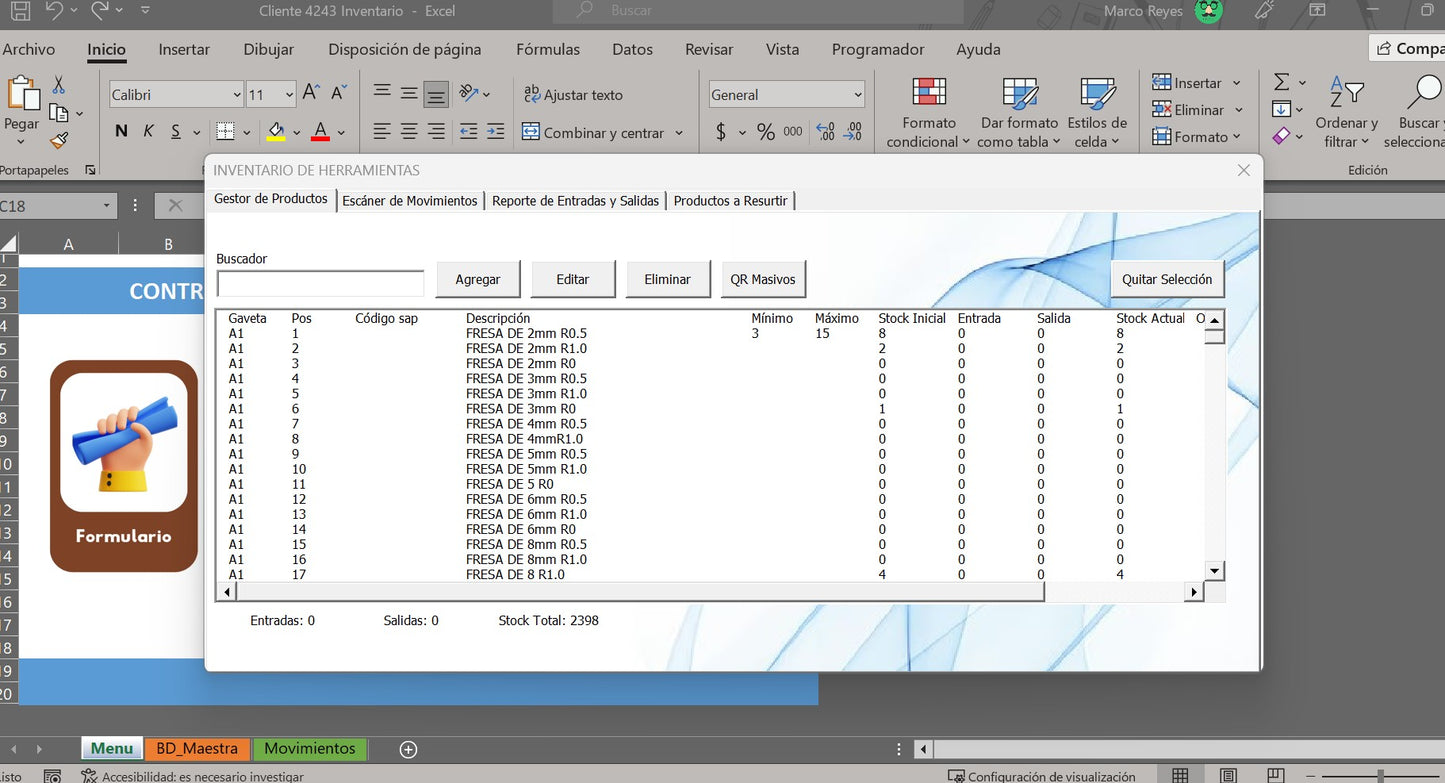1445x783 pixels.
Task: Select row FRESA DE 2mm R0.5
Action: coord(710,334)
